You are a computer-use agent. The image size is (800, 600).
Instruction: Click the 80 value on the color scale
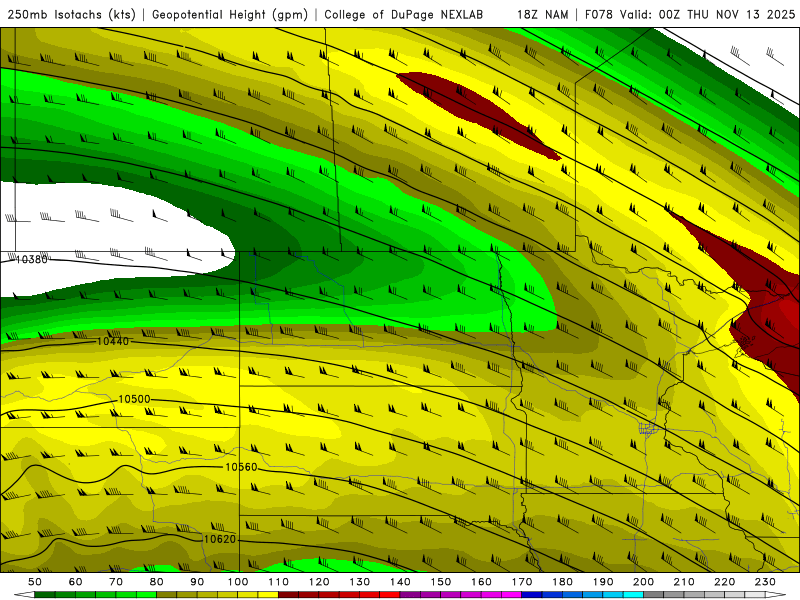[157, 582]
